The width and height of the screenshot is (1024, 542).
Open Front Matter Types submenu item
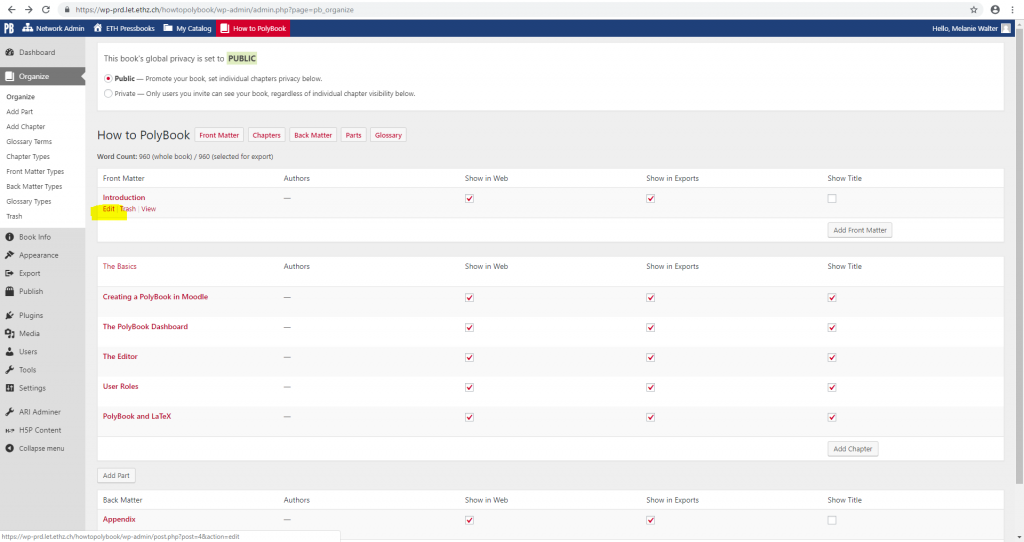pos(35,172)
